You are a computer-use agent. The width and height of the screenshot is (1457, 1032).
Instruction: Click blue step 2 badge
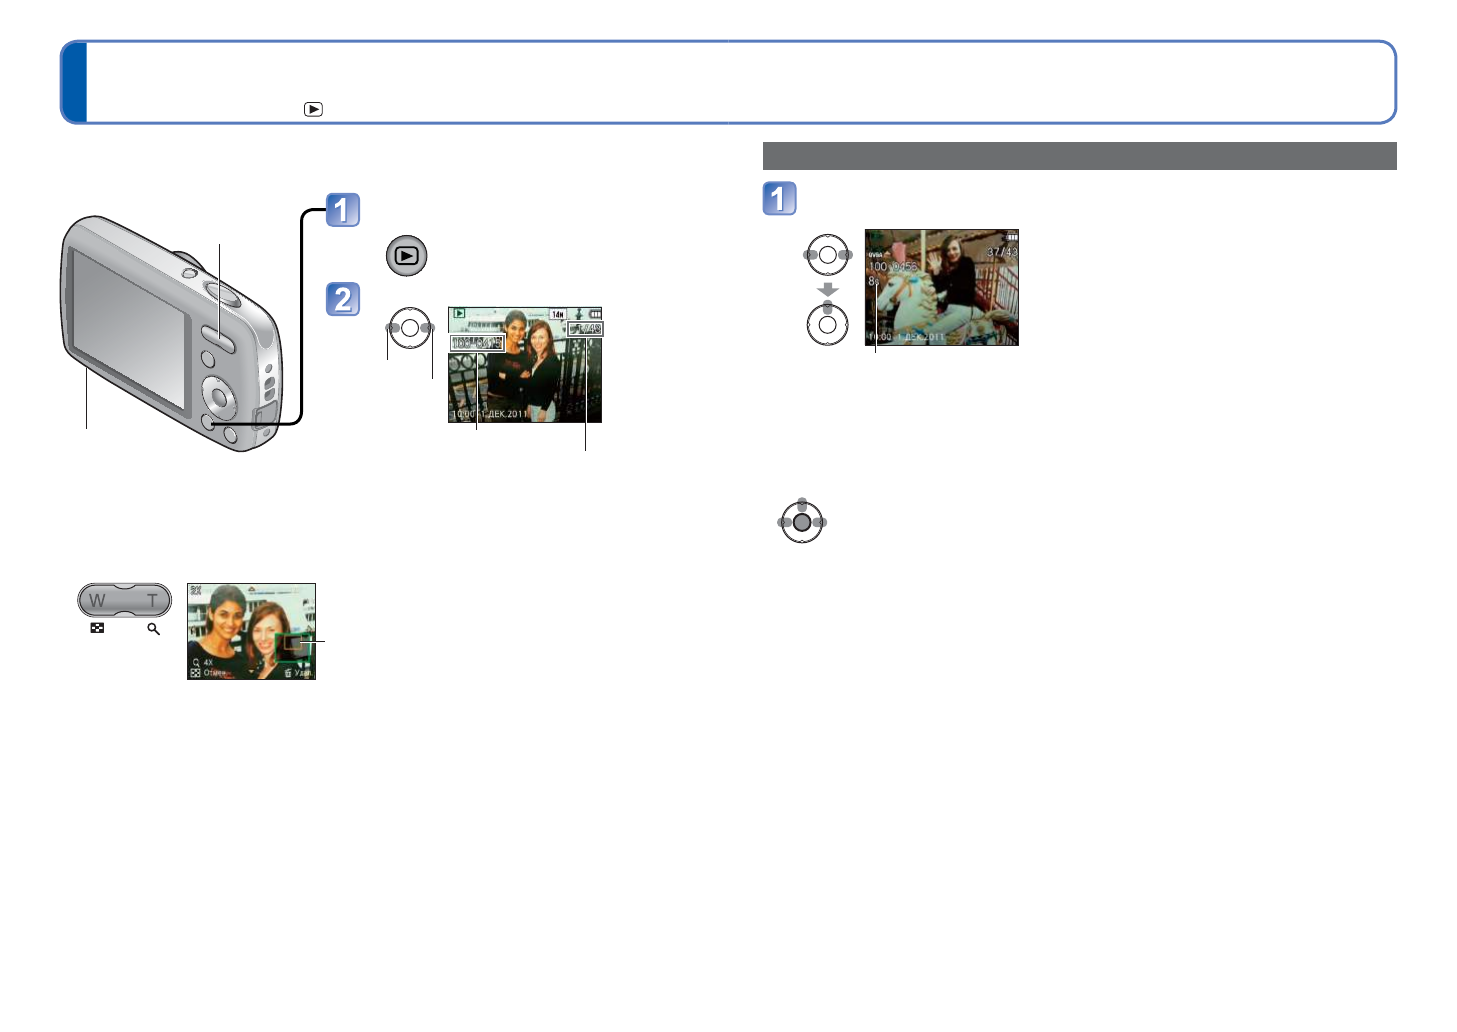(343, 299)
